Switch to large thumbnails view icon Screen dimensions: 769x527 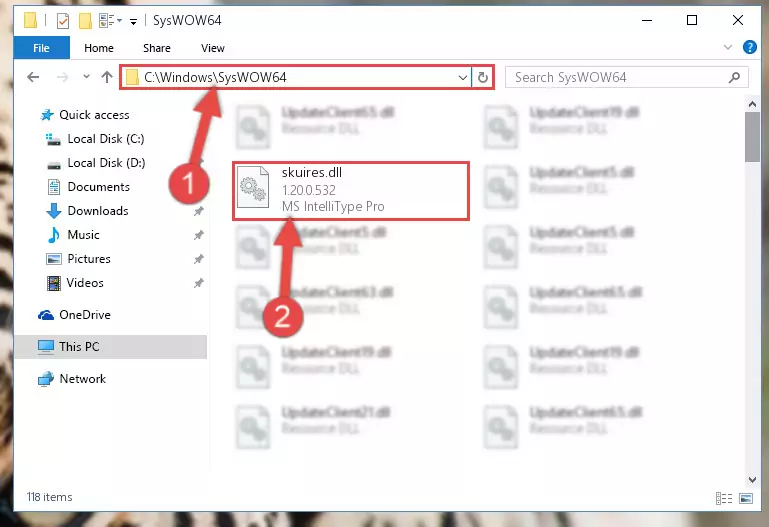click(x=746, y=499)
